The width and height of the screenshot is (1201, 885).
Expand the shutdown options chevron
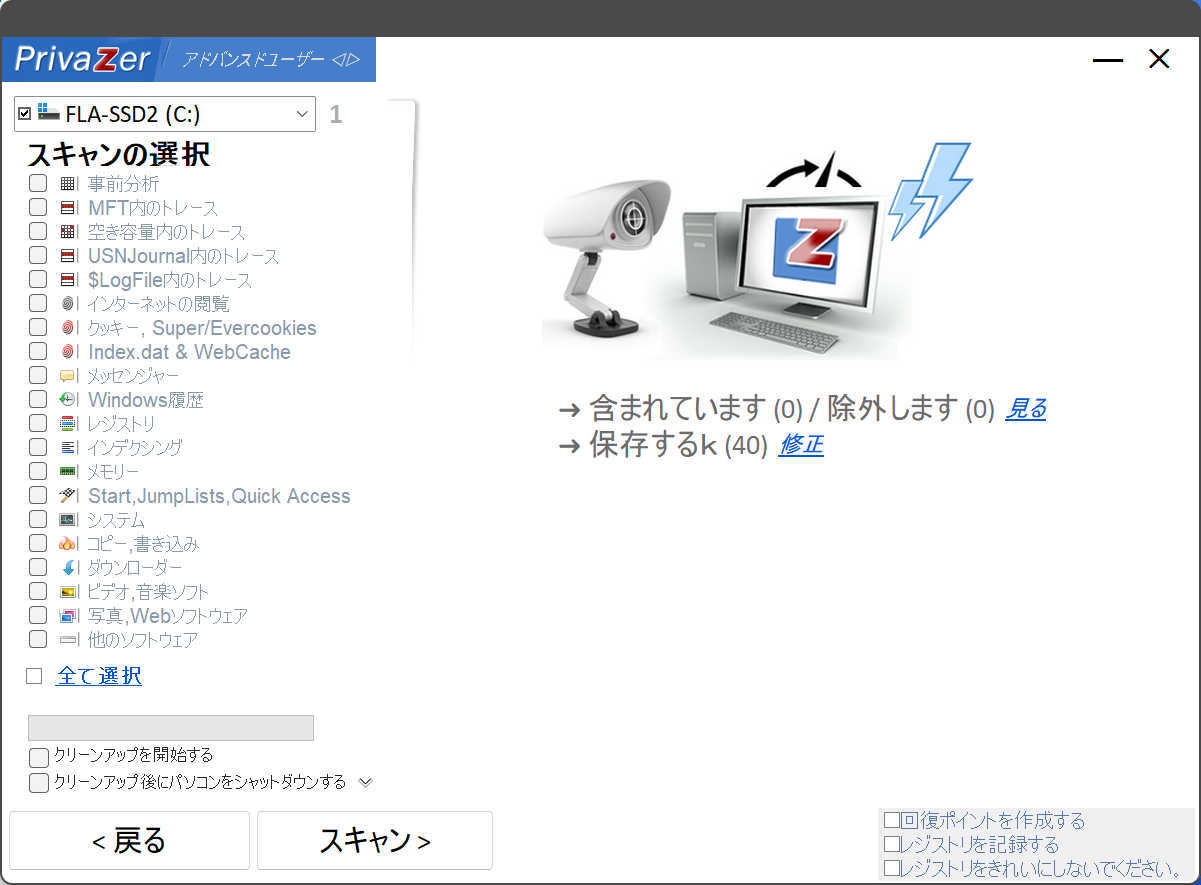(x=366, y=782)
